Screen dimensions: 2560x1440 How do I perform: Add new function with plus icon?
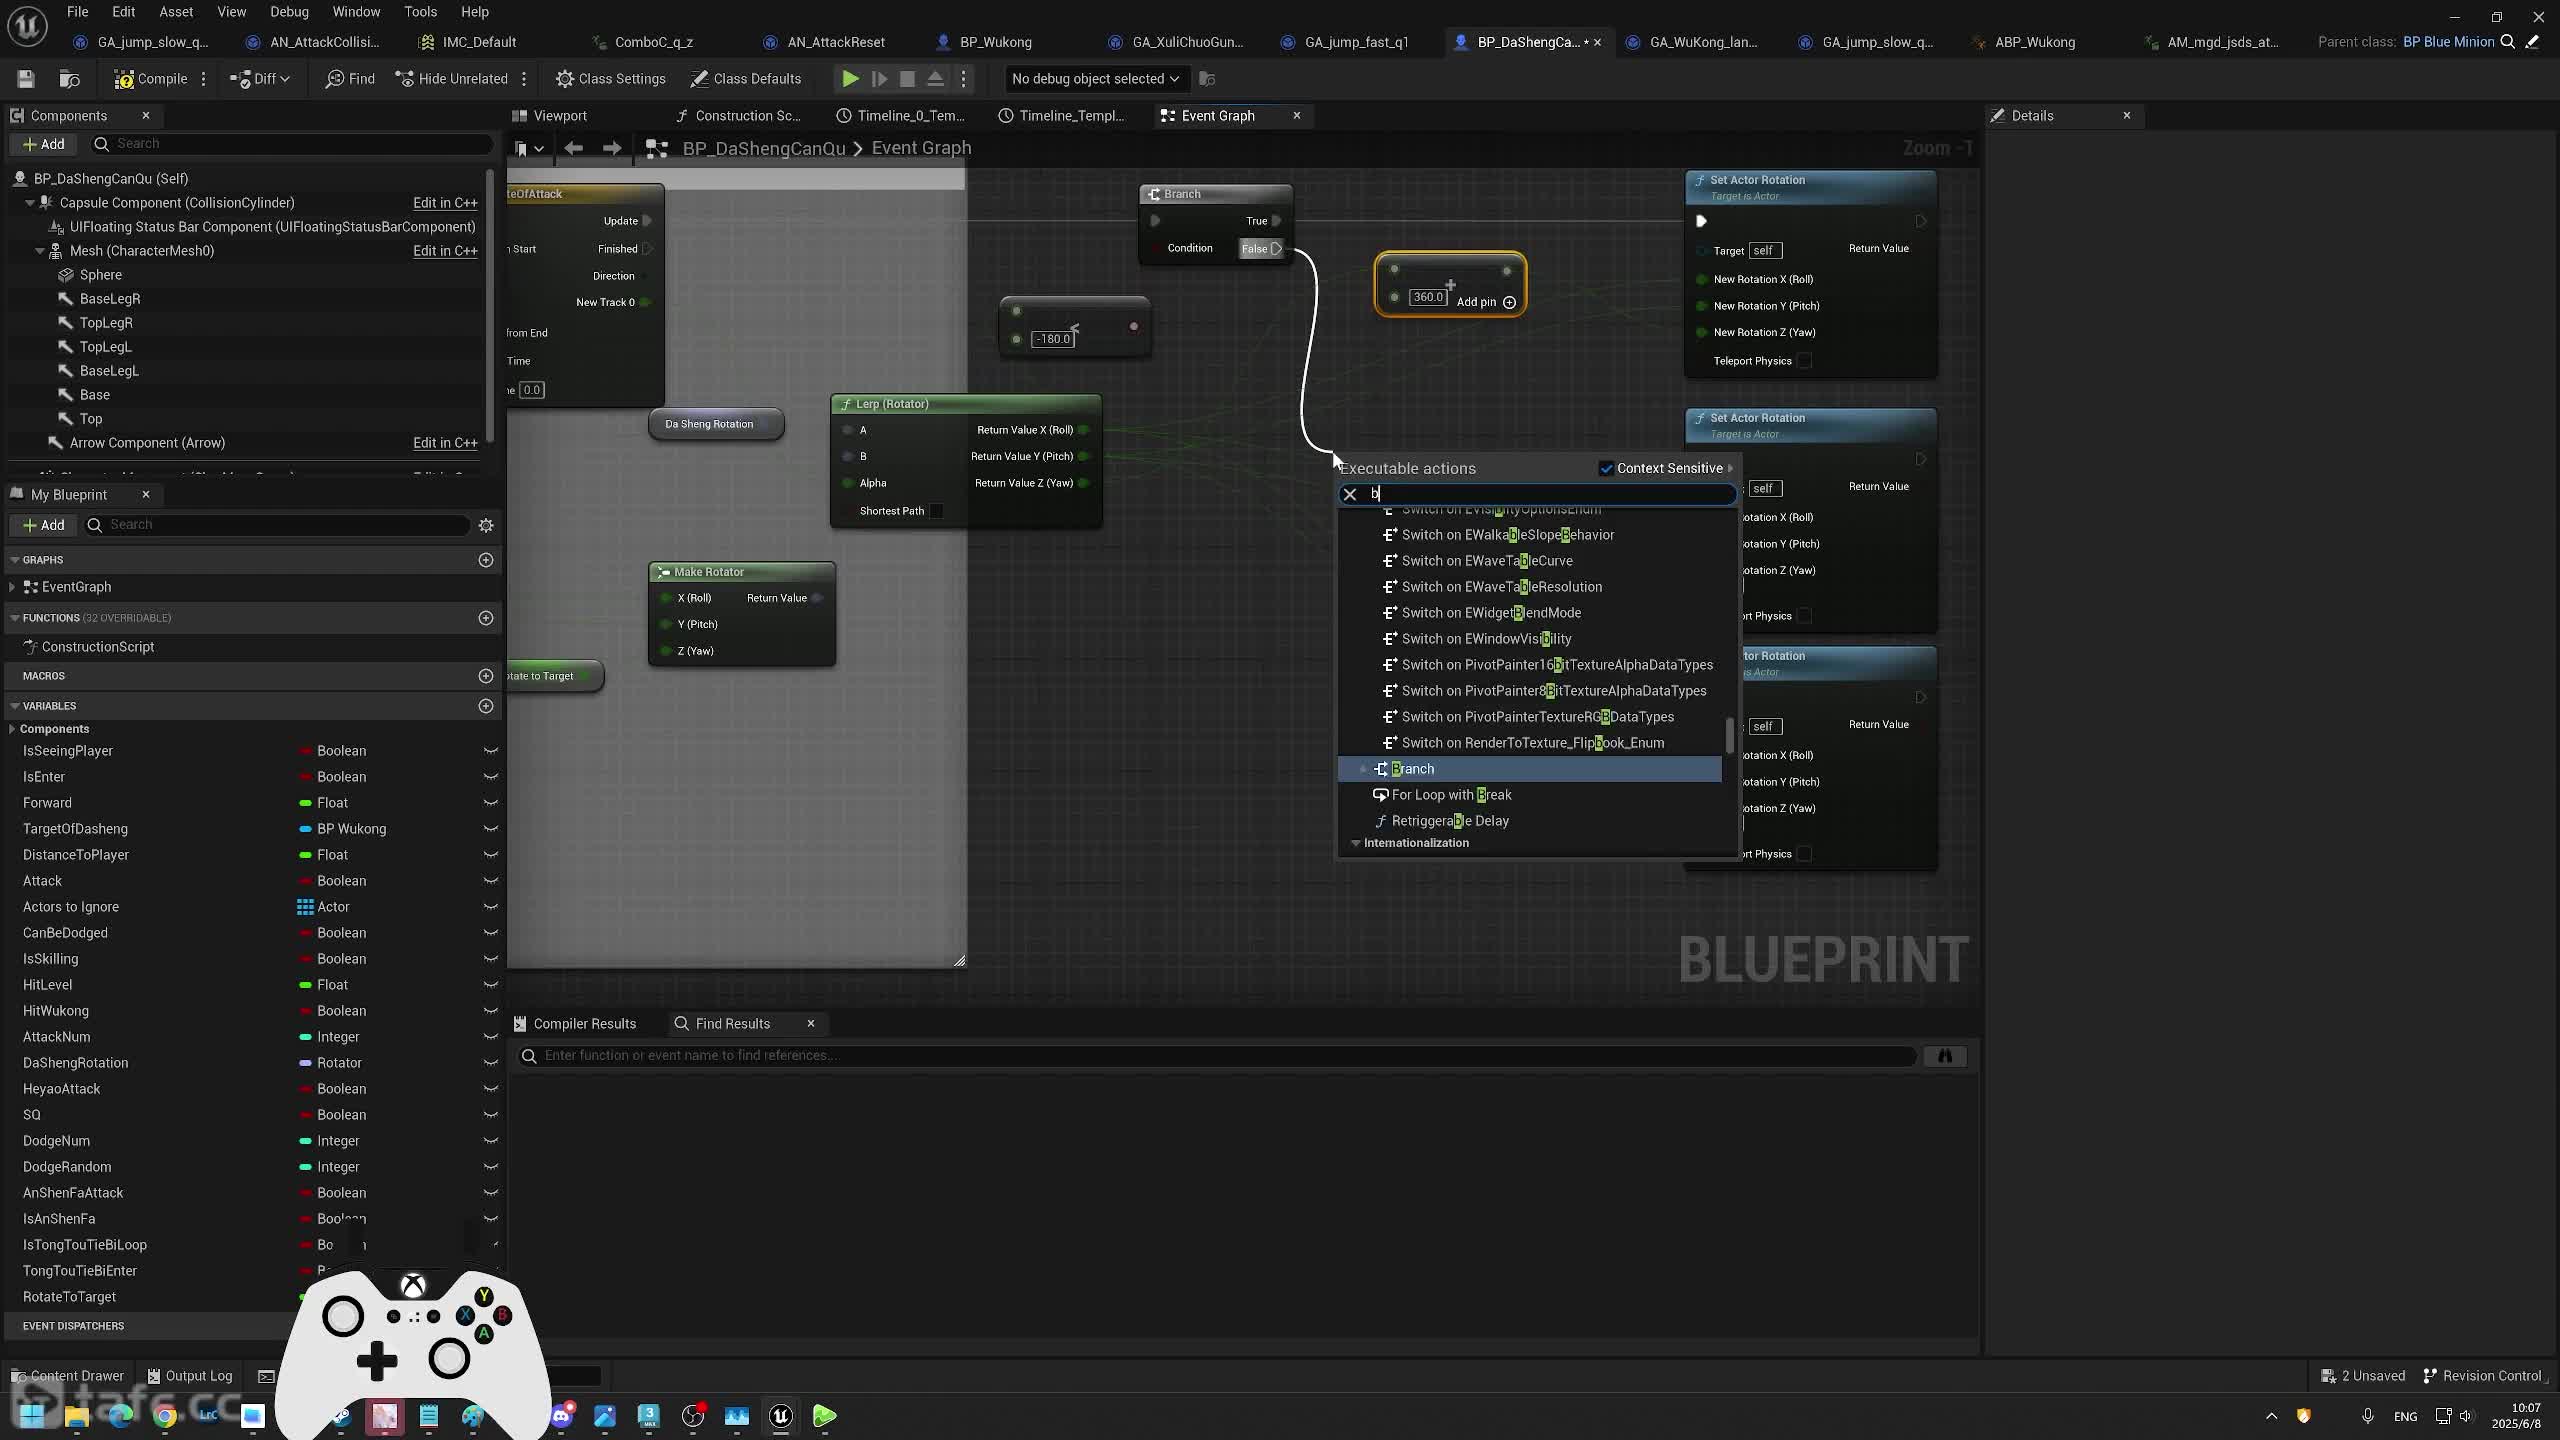486,618
